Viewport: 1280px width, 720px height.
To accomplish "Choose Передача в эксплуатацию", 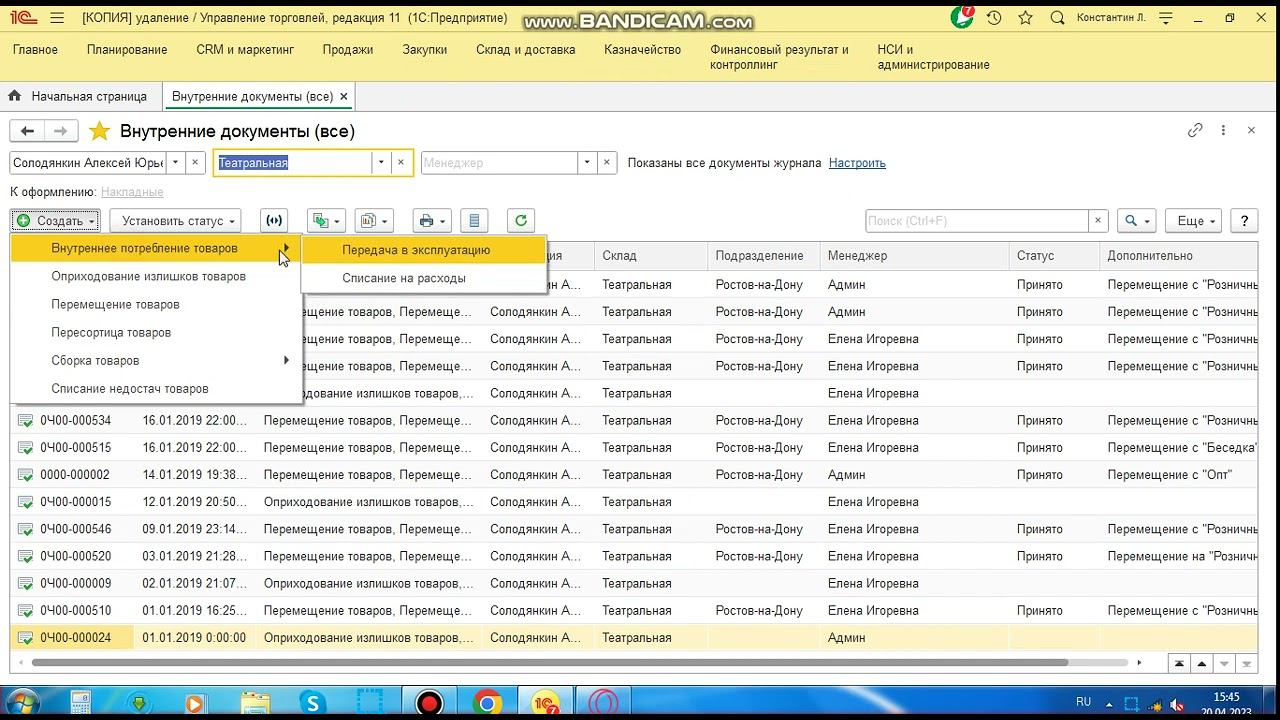I will point(424,250).
